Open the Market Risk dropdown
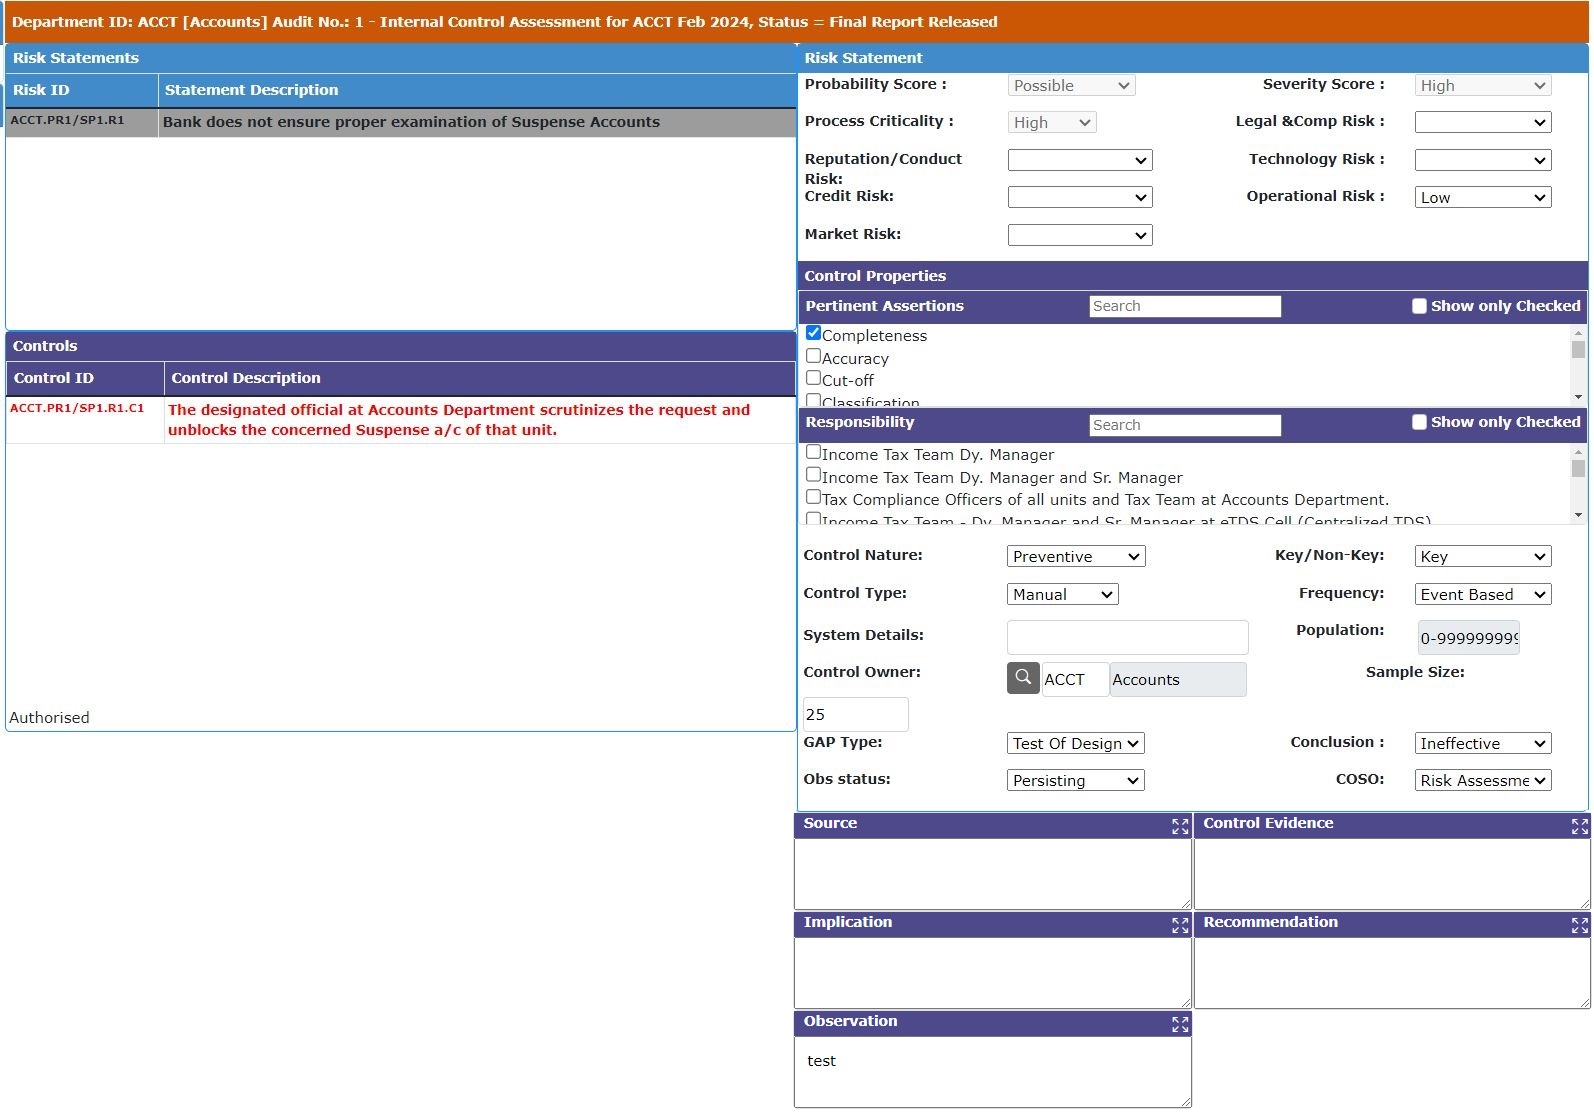 coord(1080,235)
